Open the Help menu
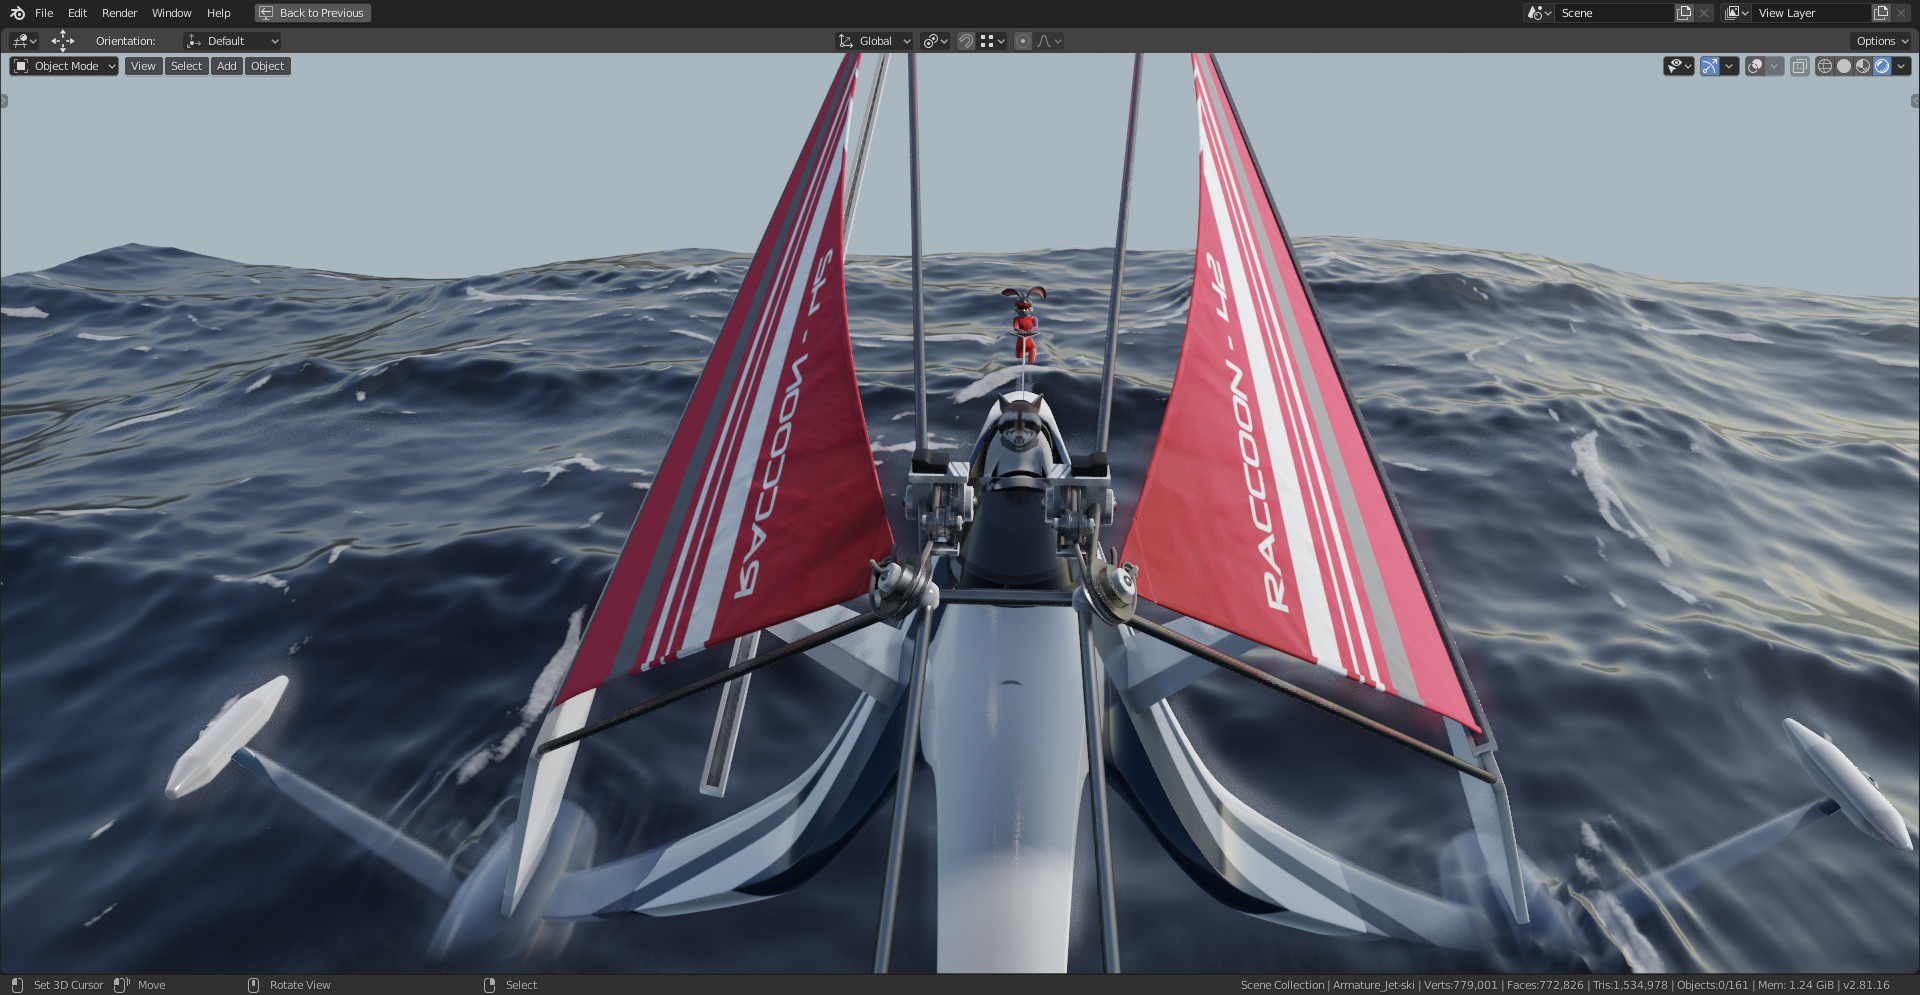 pos(218,13)
